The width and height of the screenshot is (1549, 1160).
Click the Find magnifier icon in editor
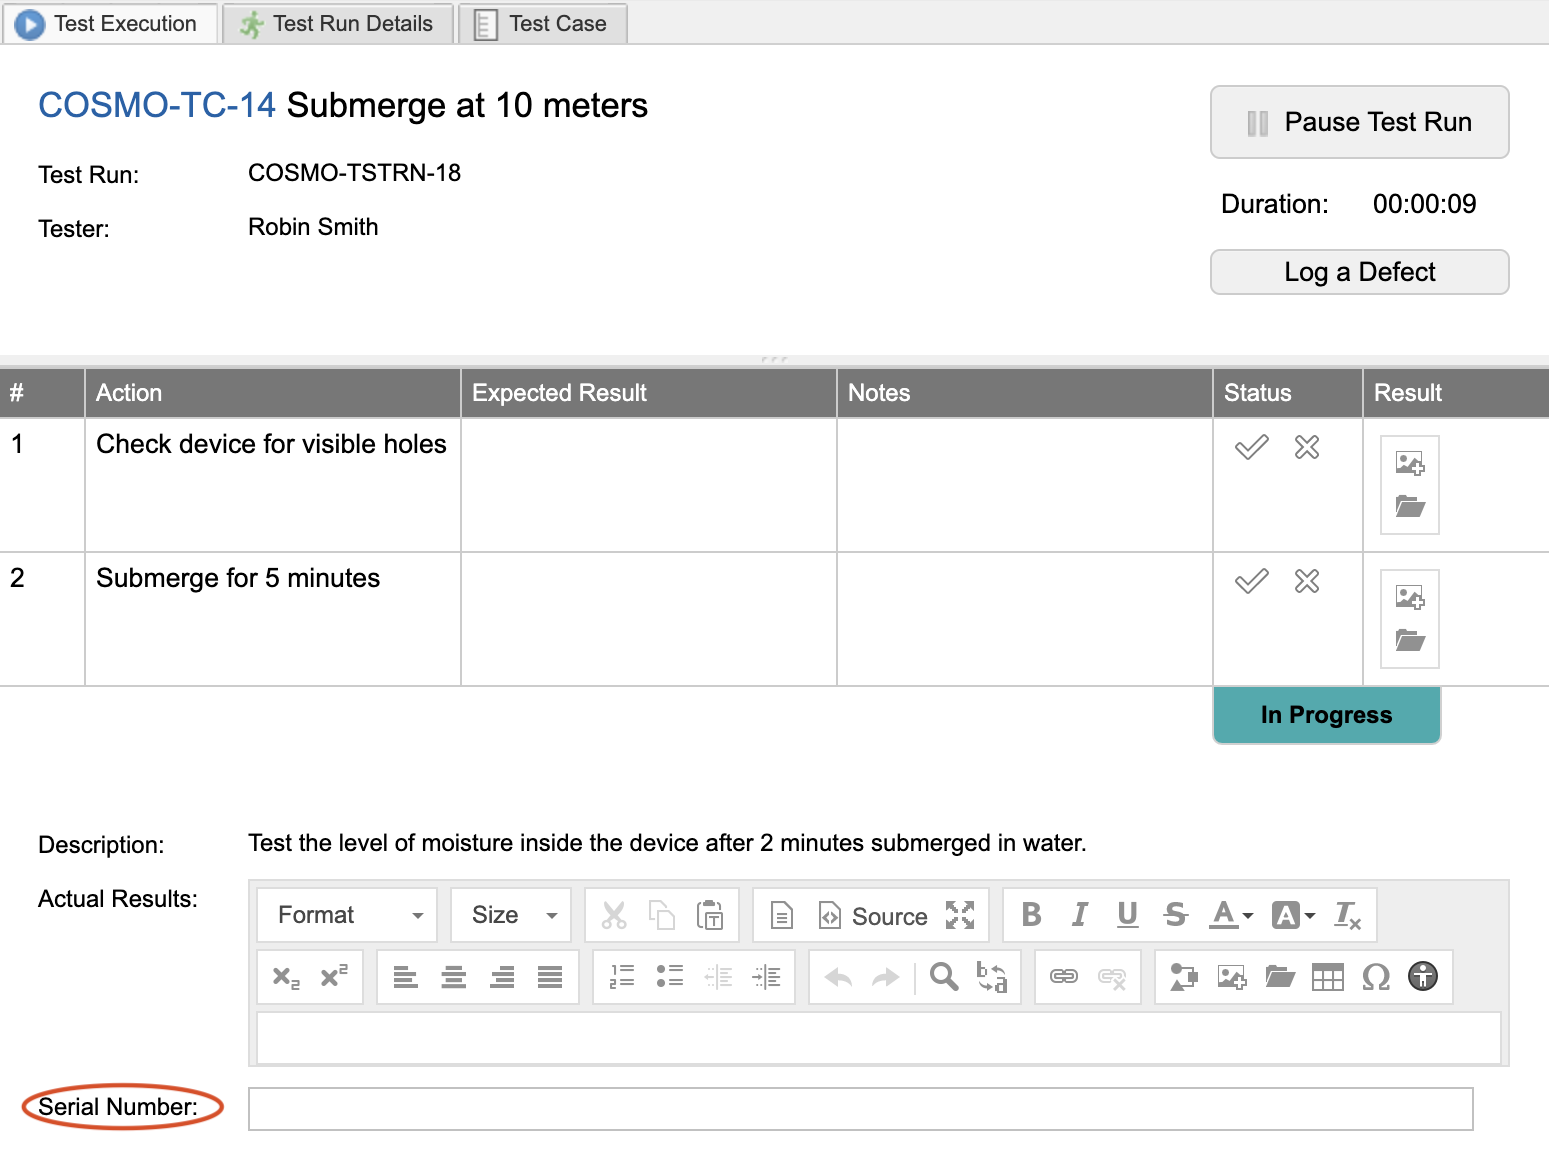pos(943,977)
